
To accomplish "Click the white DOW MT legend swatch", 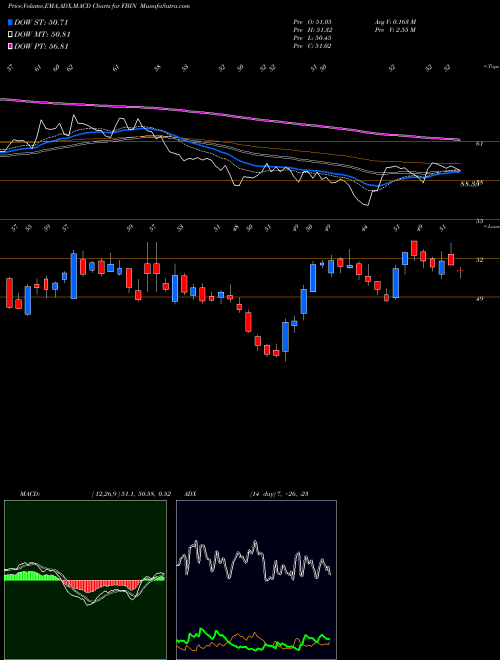I will click(10, 34).
